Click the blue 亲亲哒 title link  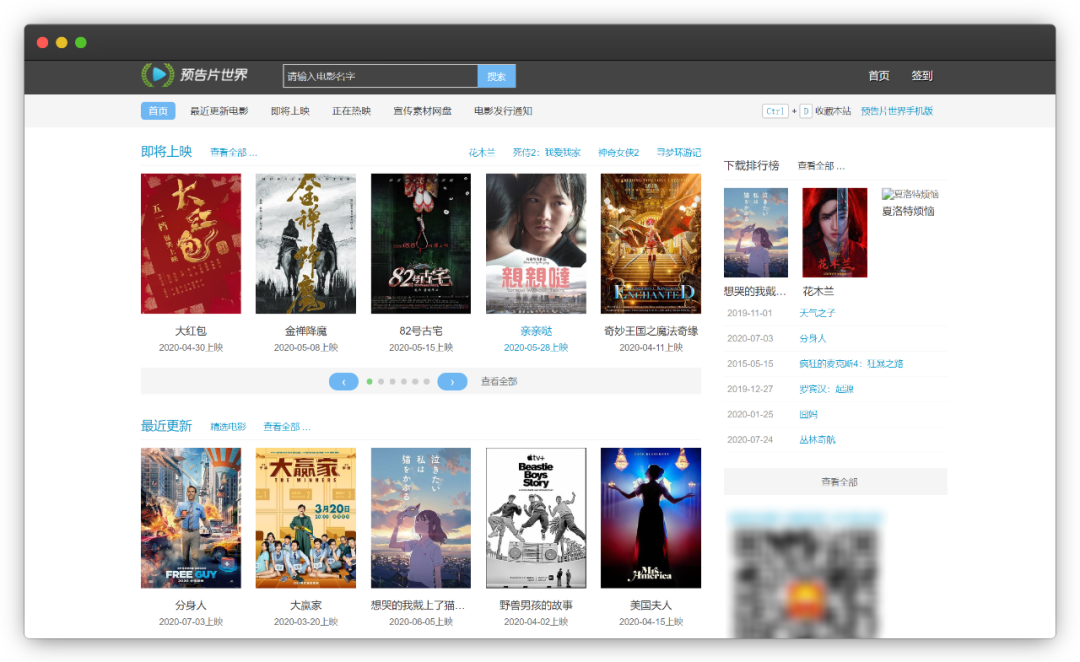536,331
